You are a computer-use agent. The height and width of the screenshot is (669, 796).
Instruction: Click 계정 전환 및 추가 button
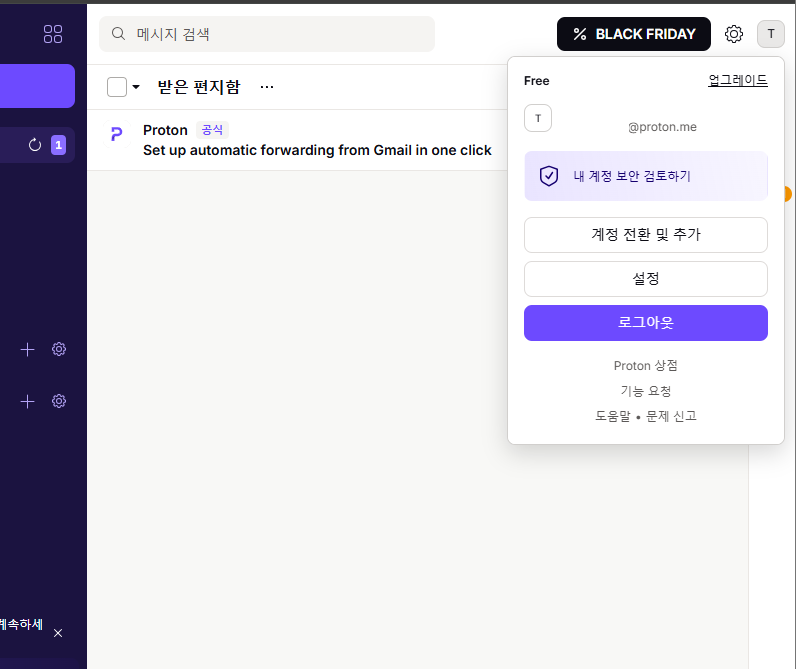coord(646,235)
